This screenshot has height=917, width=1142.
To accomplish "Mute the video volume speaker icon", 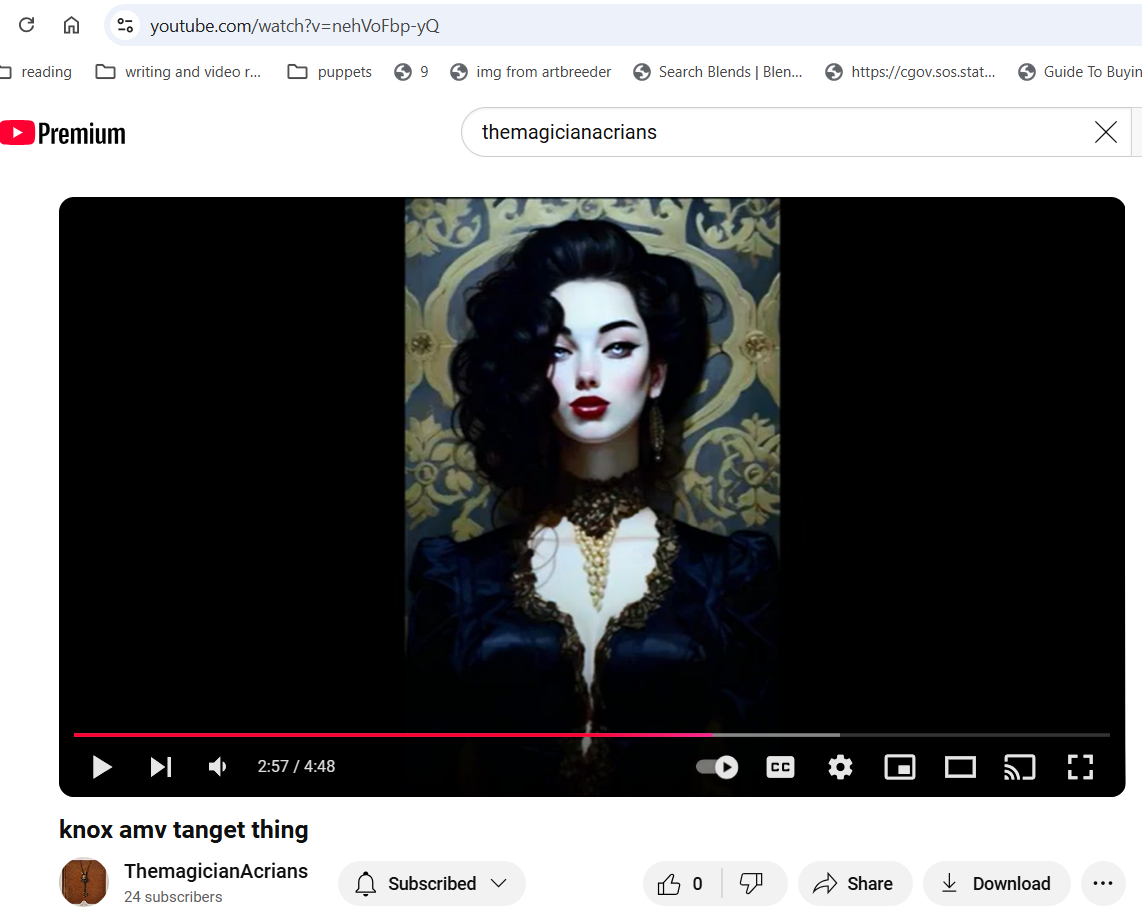I will 218,767.
